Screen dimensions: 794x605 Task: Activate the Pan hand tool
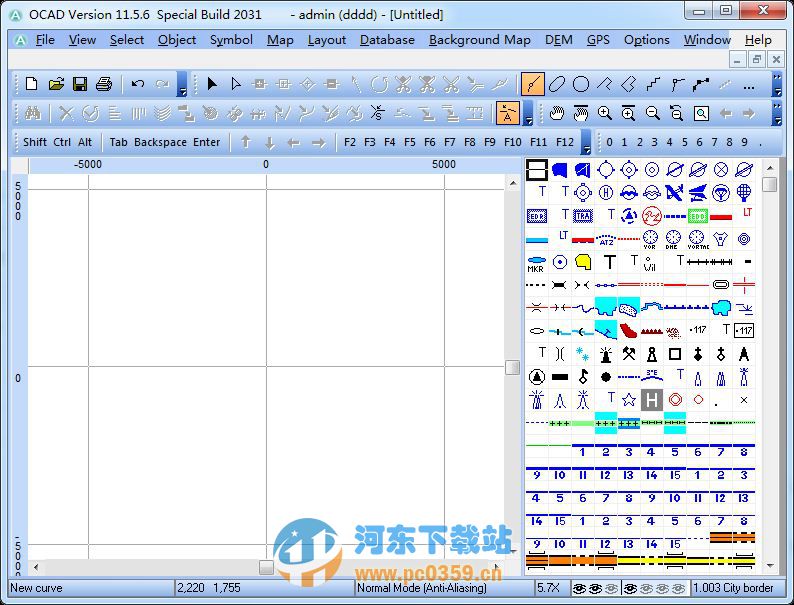(x=557, y=113)
